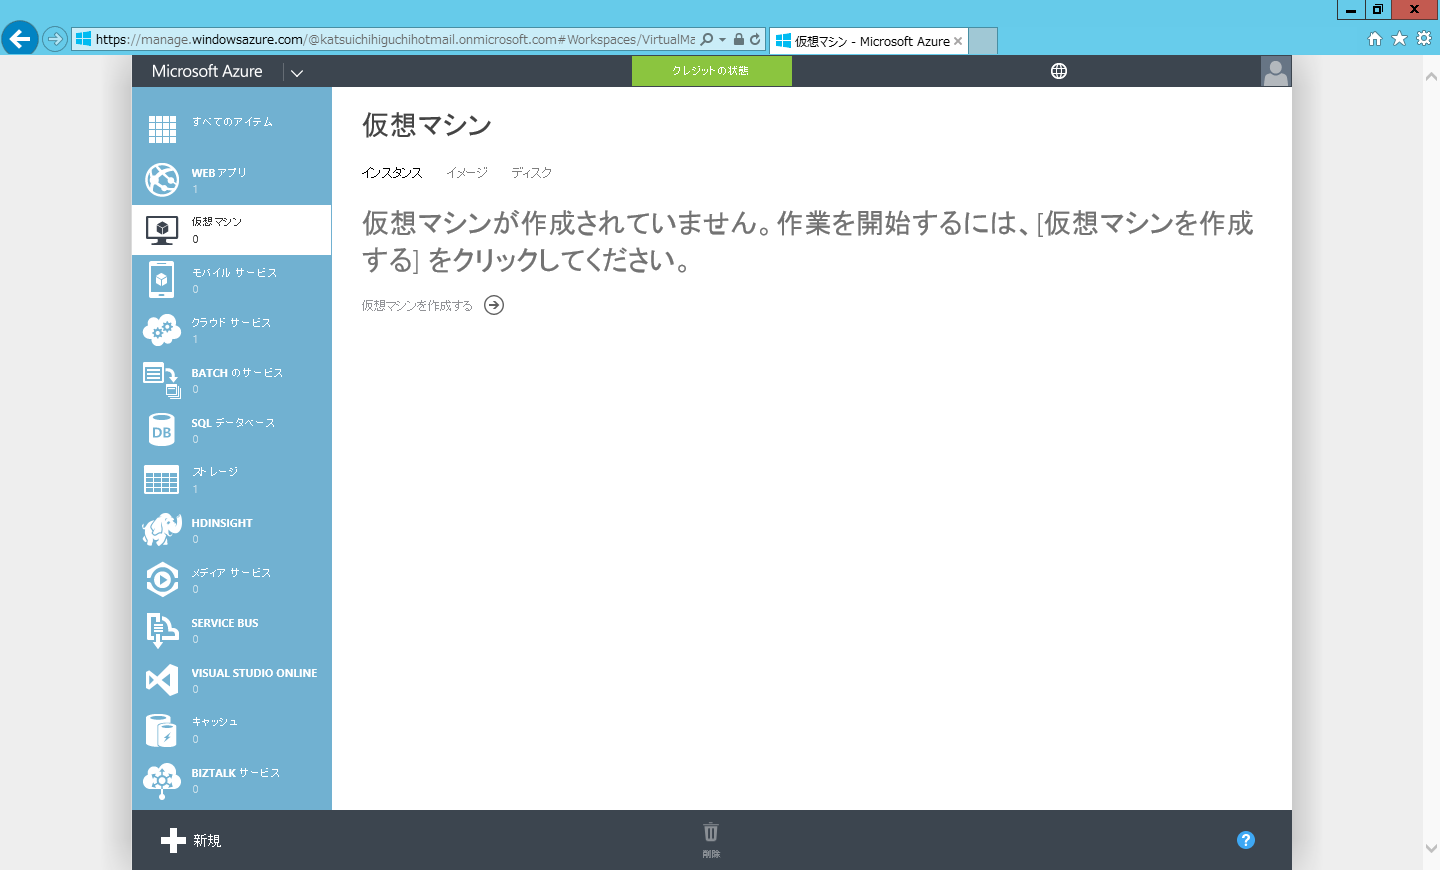Switch to the イメージ tab
This screenshot has height=870, width=1440.
pyautogui.click(x=467, y=173)
